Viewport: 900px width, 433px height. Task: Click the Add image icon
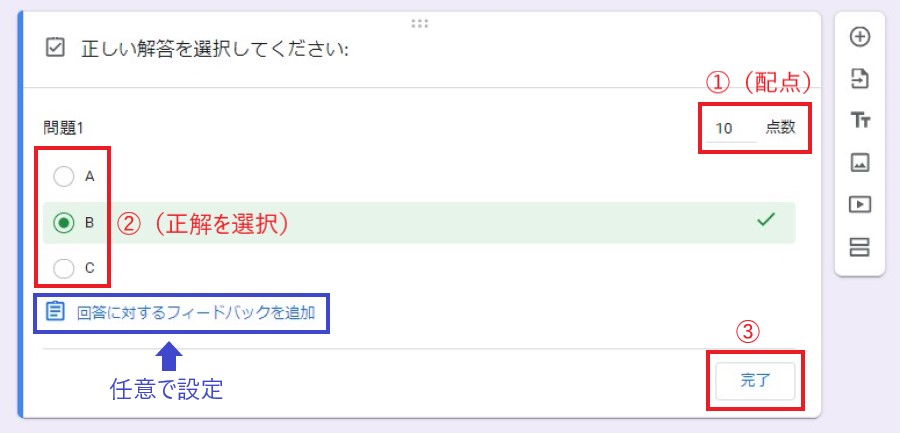[x=859, y=162]
